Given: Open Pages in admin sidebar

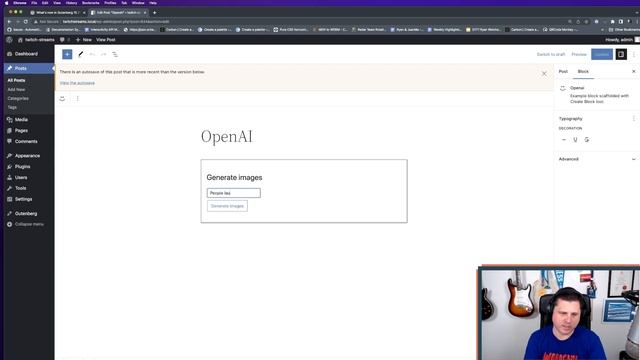Looking at the screenshot, I should click(21, 131).
